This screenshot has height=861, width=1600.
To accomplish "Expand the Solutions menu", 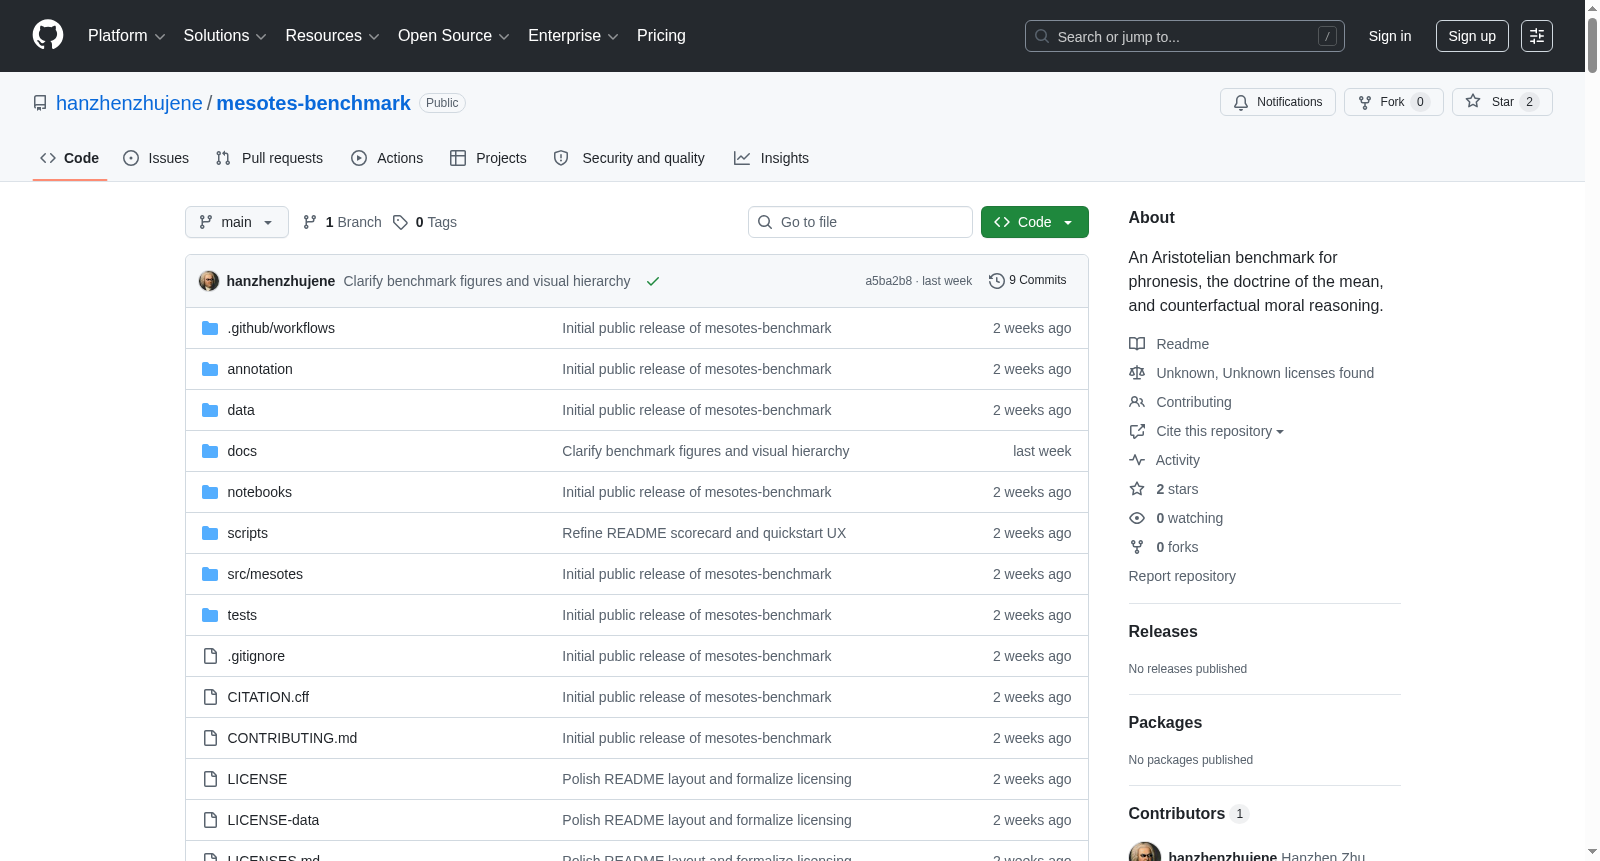I will point(225,36).
